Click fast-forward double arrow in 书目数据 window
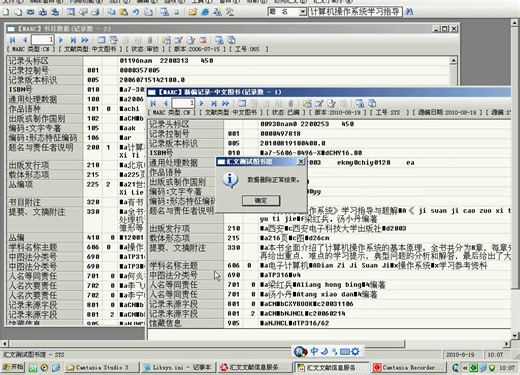Viewport: 520px width, 375px height. point(85,40)
